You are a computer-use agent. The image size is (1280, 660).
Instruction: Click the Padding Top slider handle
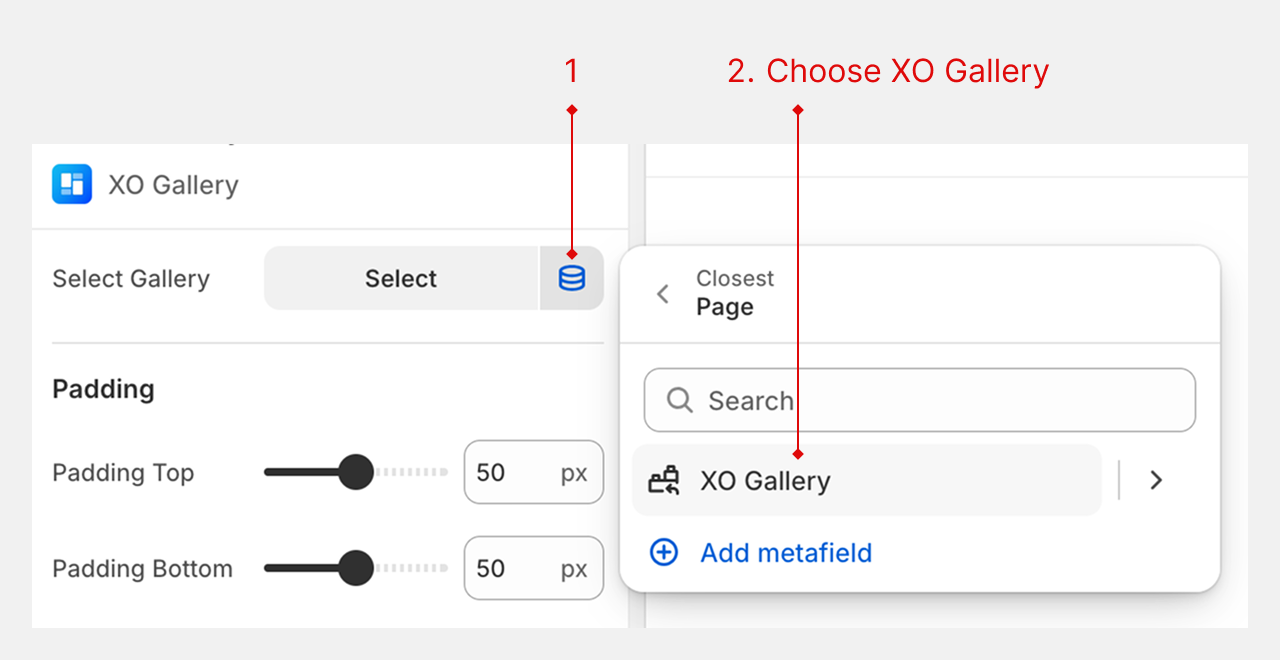[355, 472]
